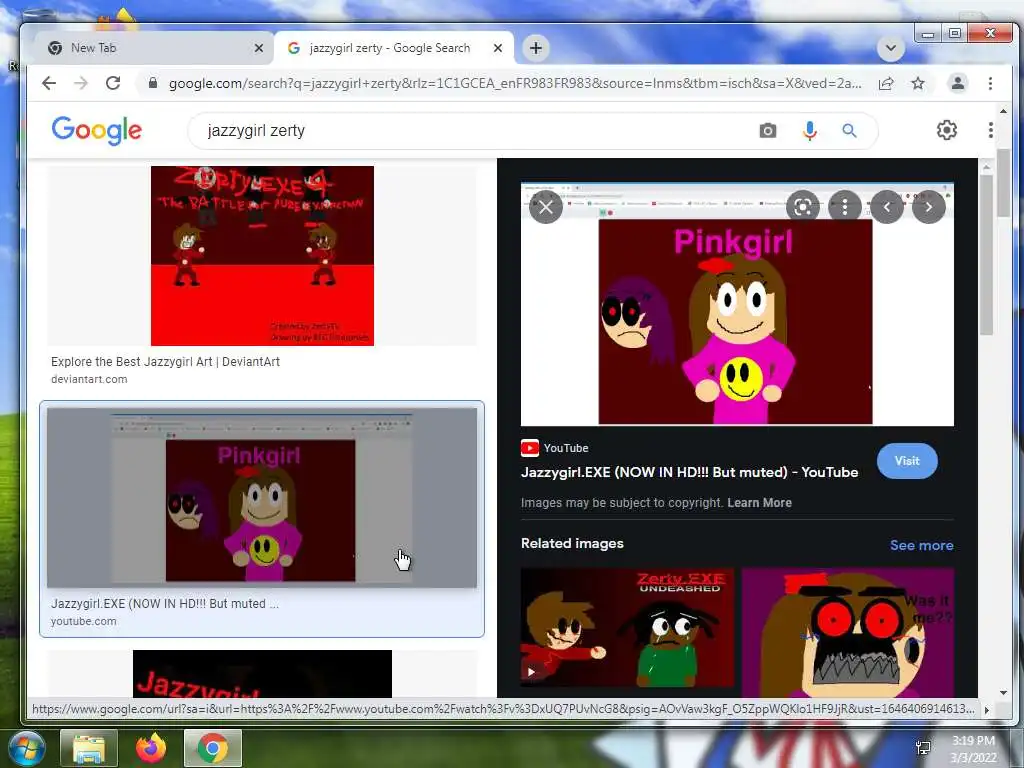Close the jazzygirl zerty Google Search tab
The width and height of the screenshot is (1024, 768).
[498, 48]
